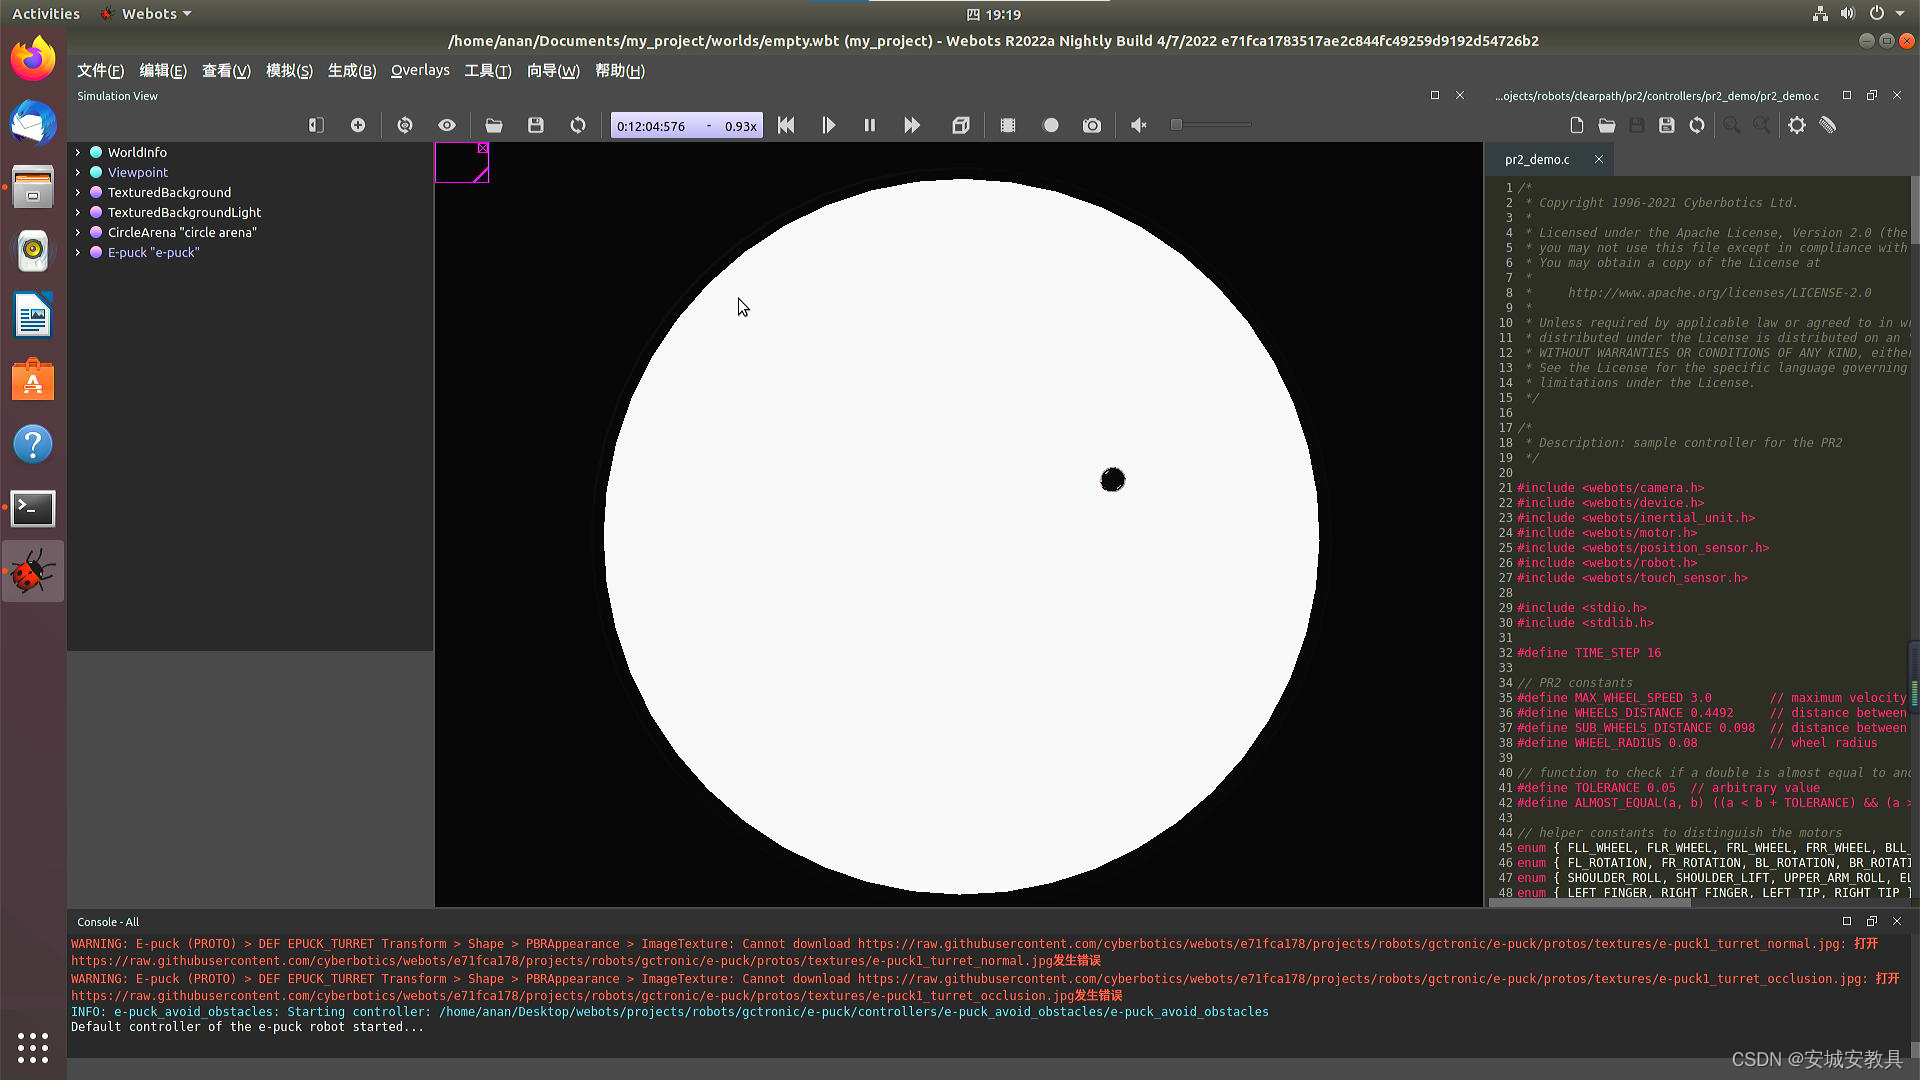Select CircleArena "circle arena" node
Viewport: 1920px width, 1080px height.
point(182,232)
